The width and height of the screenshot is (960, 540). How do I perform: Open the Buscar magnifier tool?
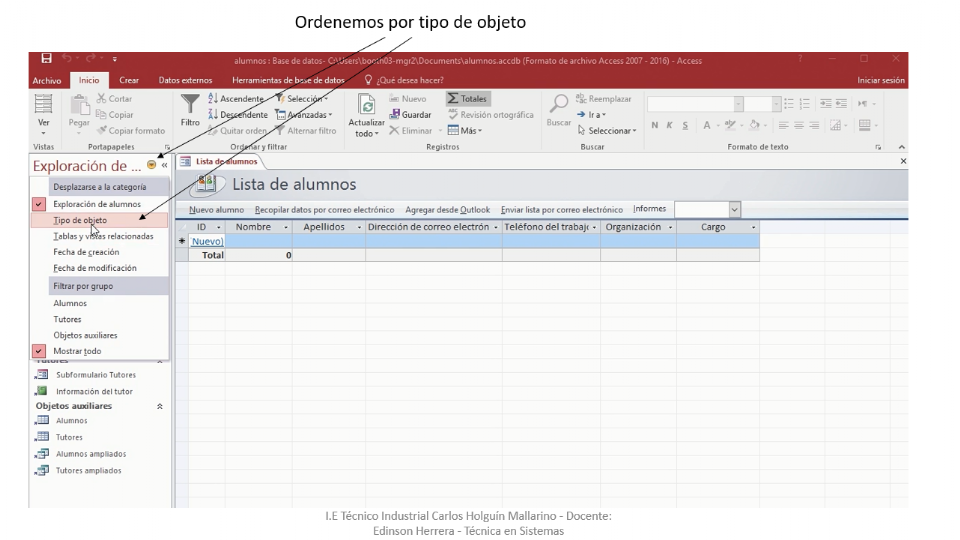559,104
